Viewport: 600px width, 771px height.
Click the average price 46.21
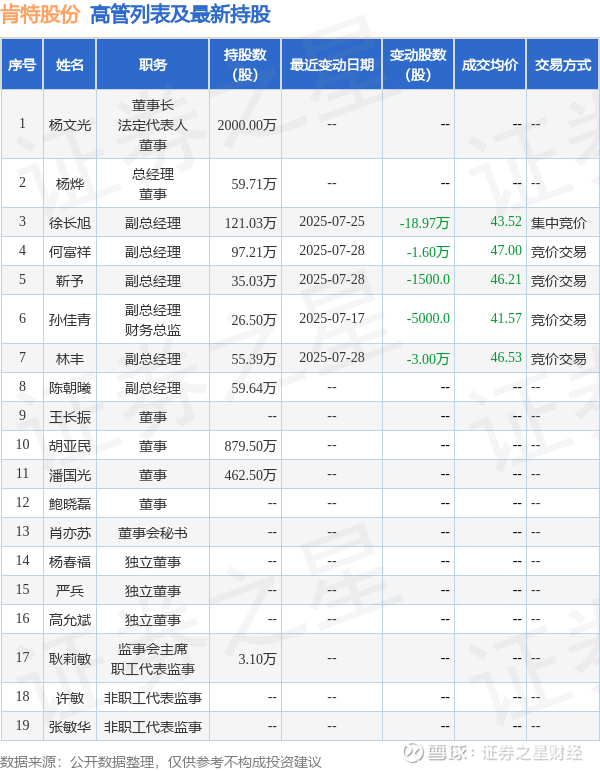pos(506,280)
